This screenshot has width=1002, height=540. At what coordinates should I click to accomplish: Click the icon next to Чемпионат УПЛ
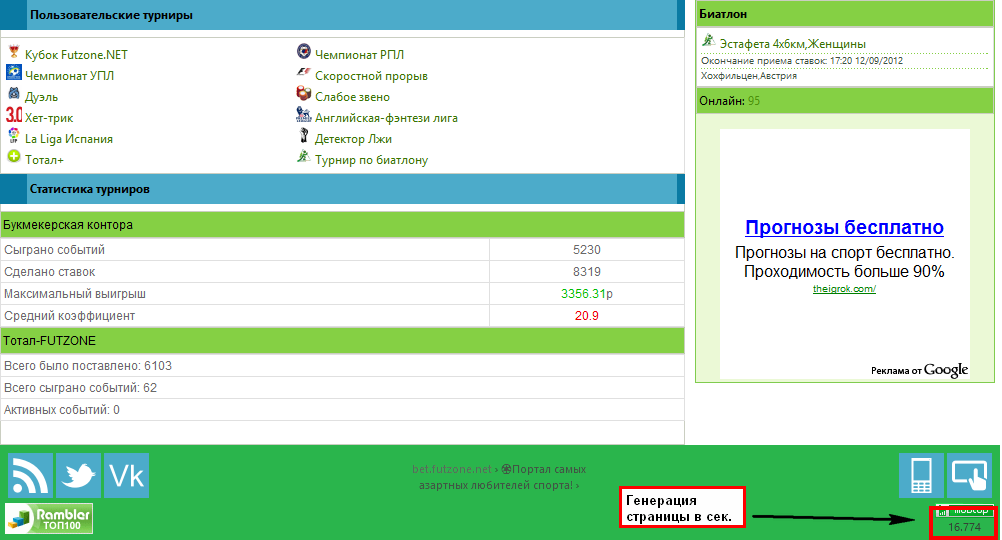click(x=13, y=72)
